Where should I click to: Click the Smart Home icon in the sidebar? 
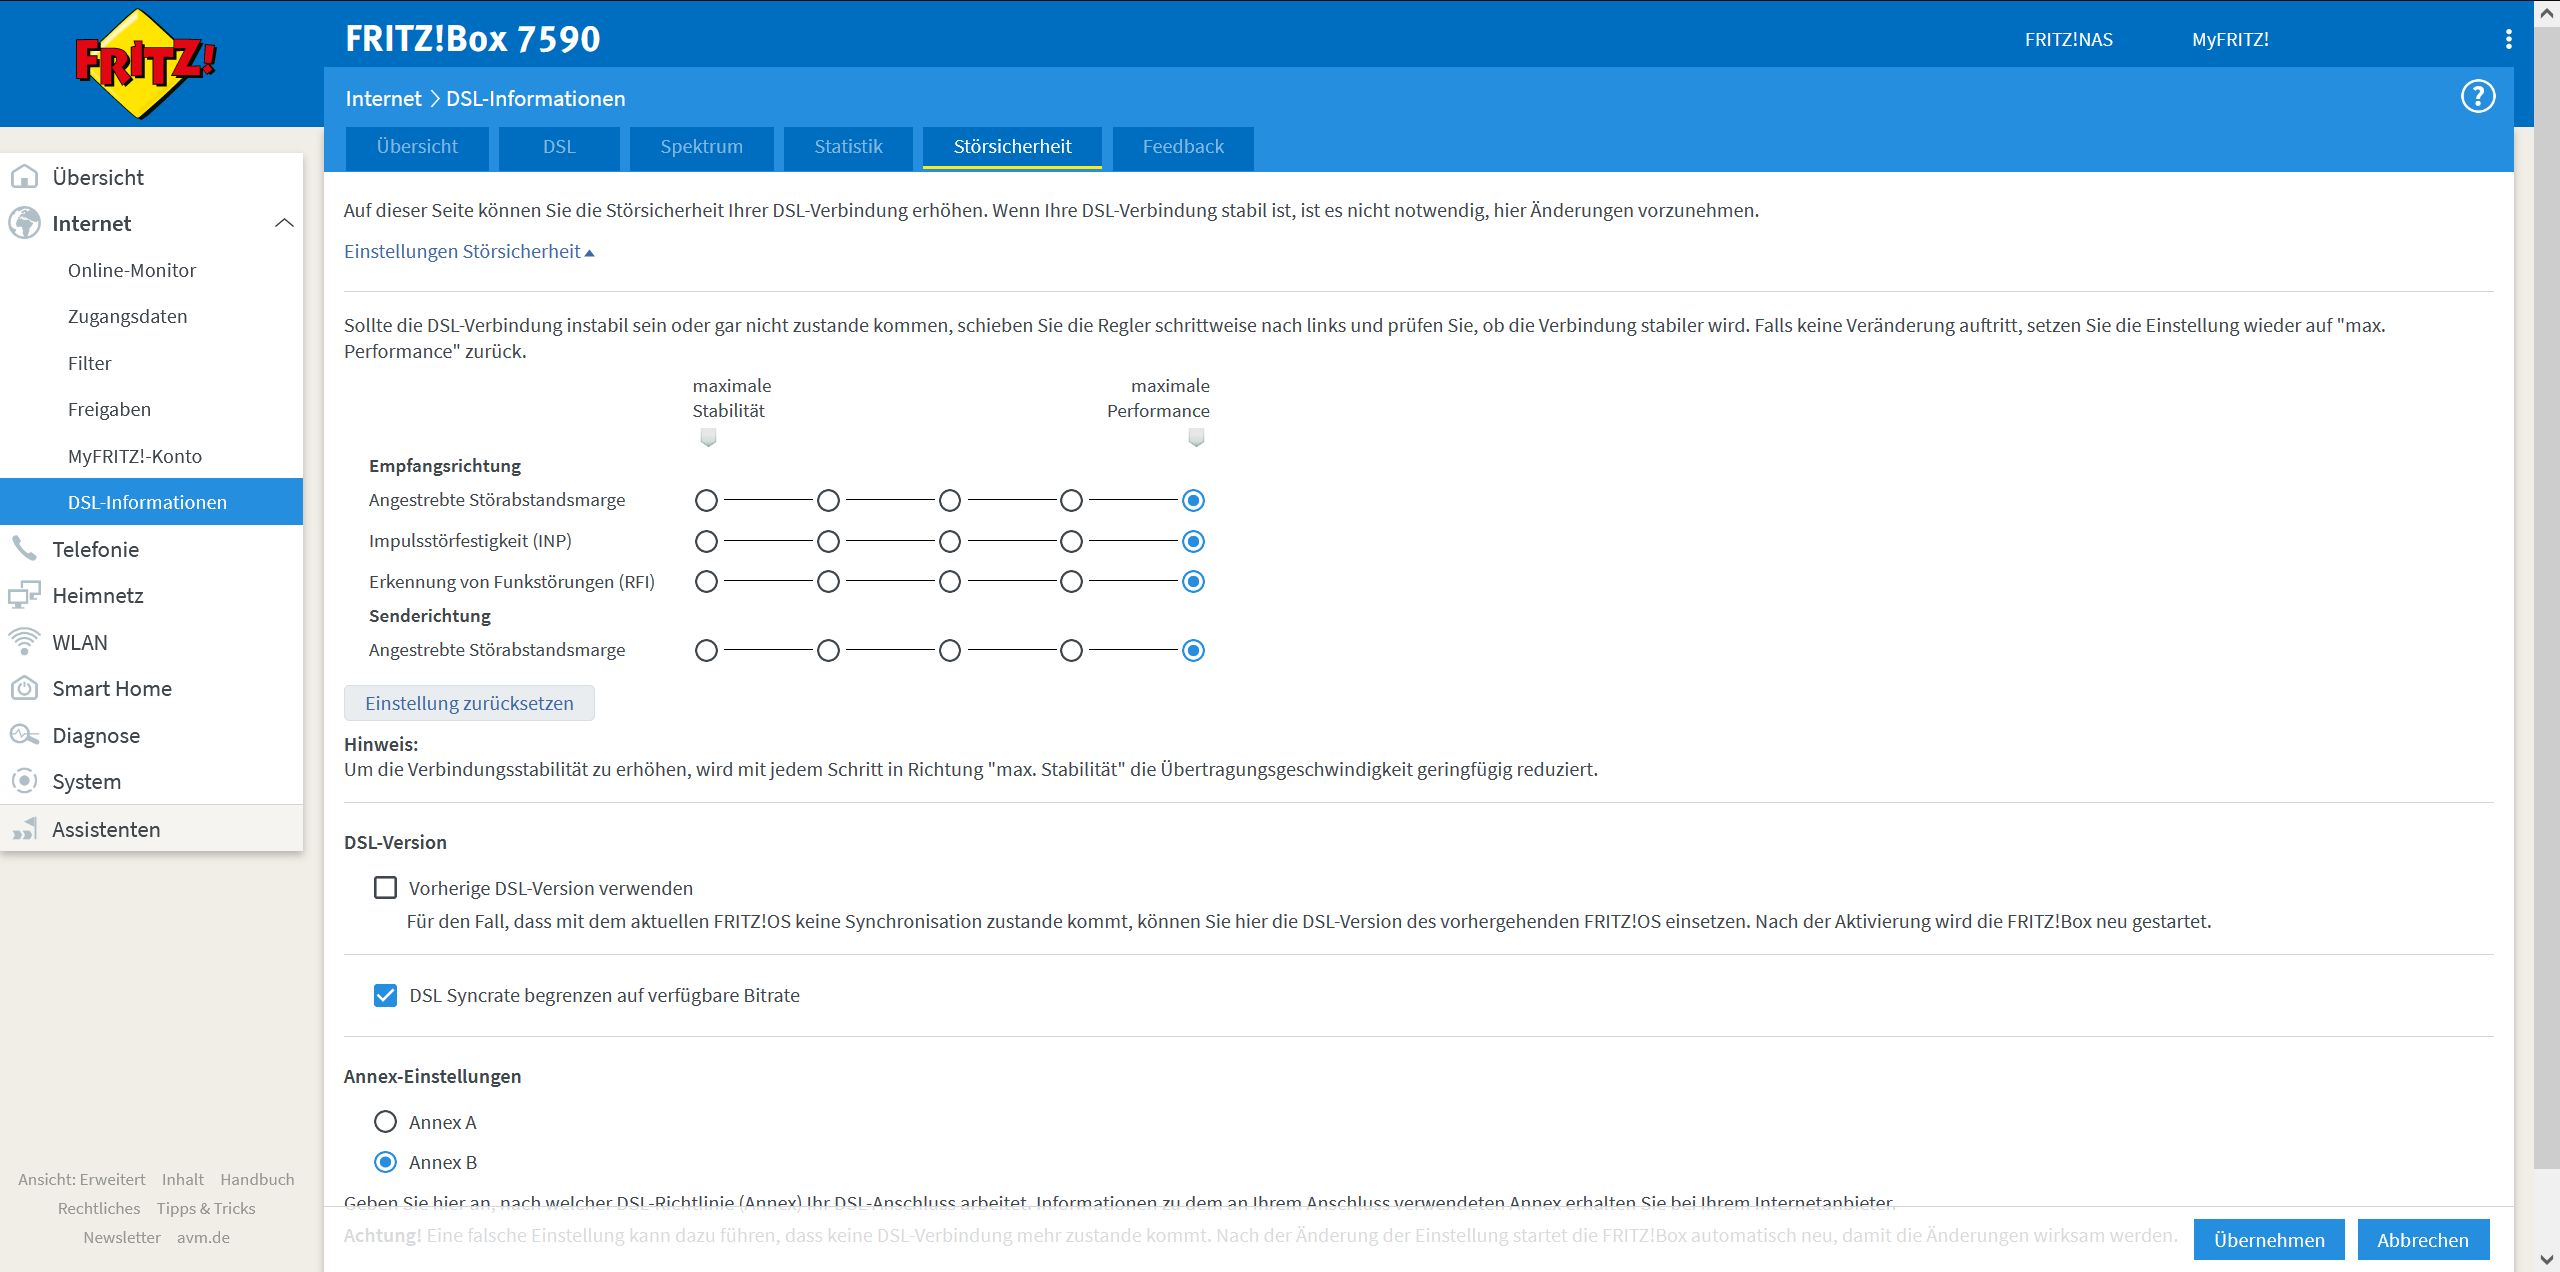pyautogui.click(x=24, y=688)
